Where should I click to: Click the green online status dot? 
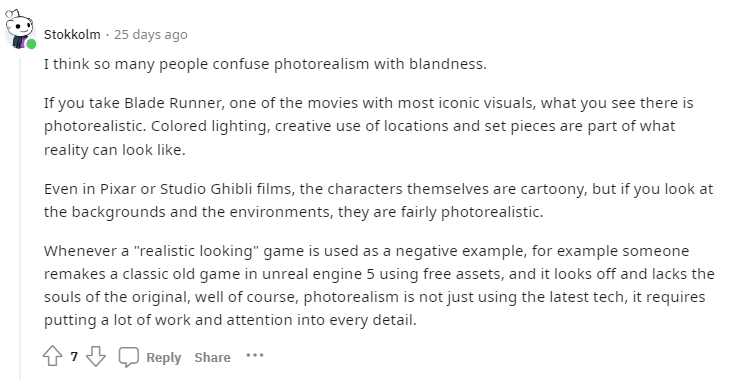(31, 44)
